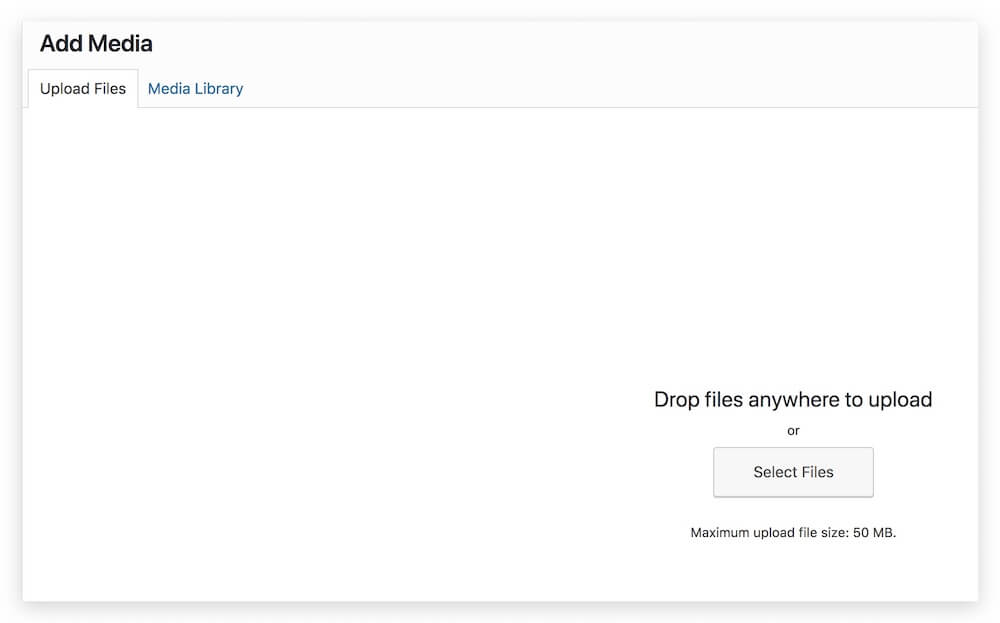Open the Media Library view
Image resolution: width=1000 pixels, height=623 pixels.
coord(195,89)
